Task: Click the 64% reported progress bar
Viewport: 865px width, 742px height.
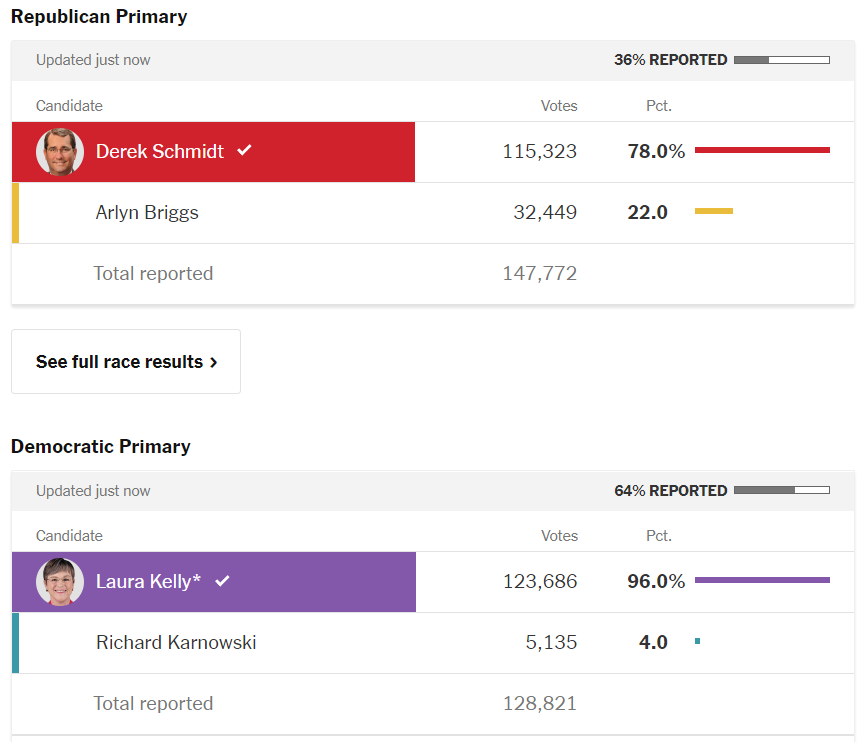Action: point(781,490)
